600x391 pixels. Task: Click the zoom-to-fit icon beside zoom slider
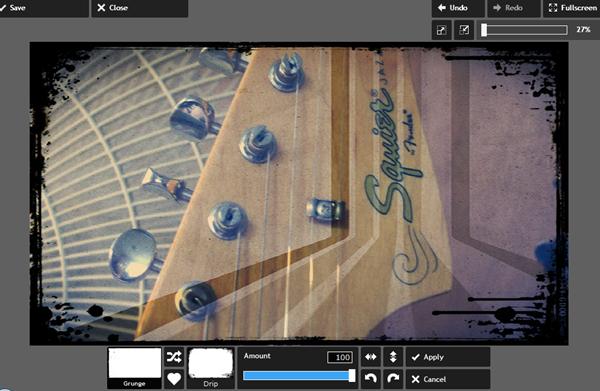coord(441,30)
